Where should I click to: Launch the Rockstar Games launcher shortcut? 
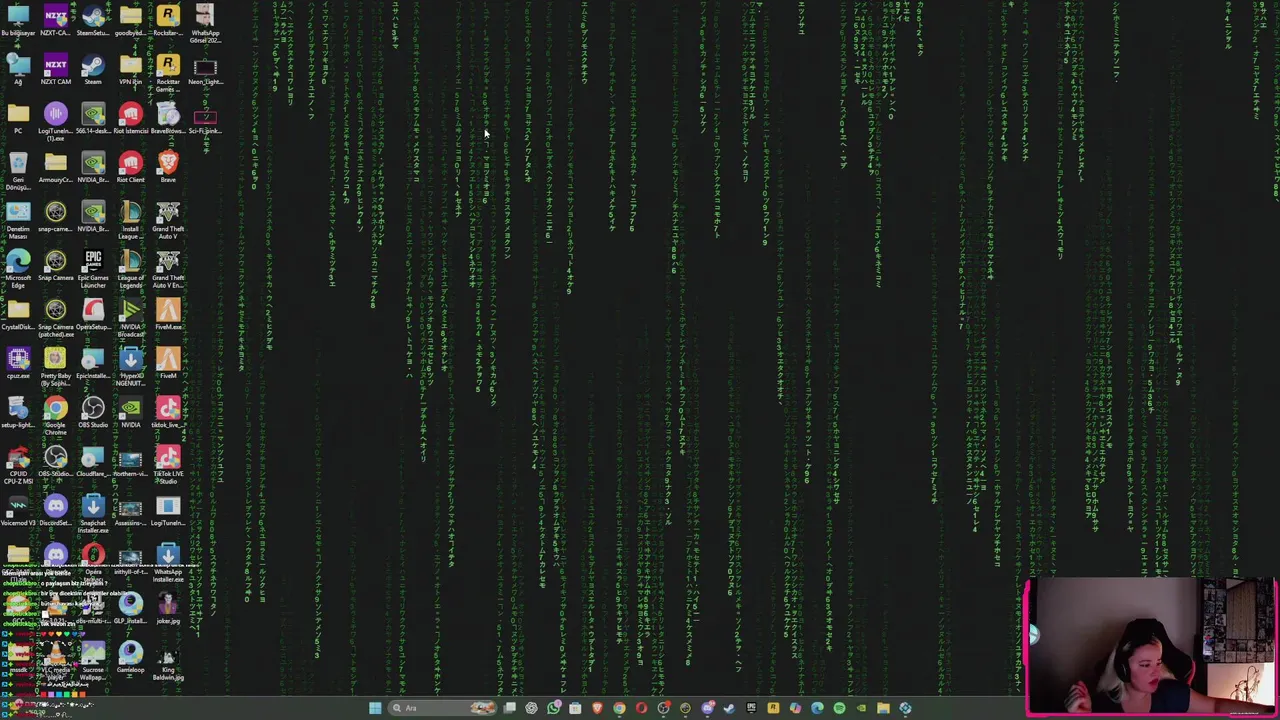(168, 74)
